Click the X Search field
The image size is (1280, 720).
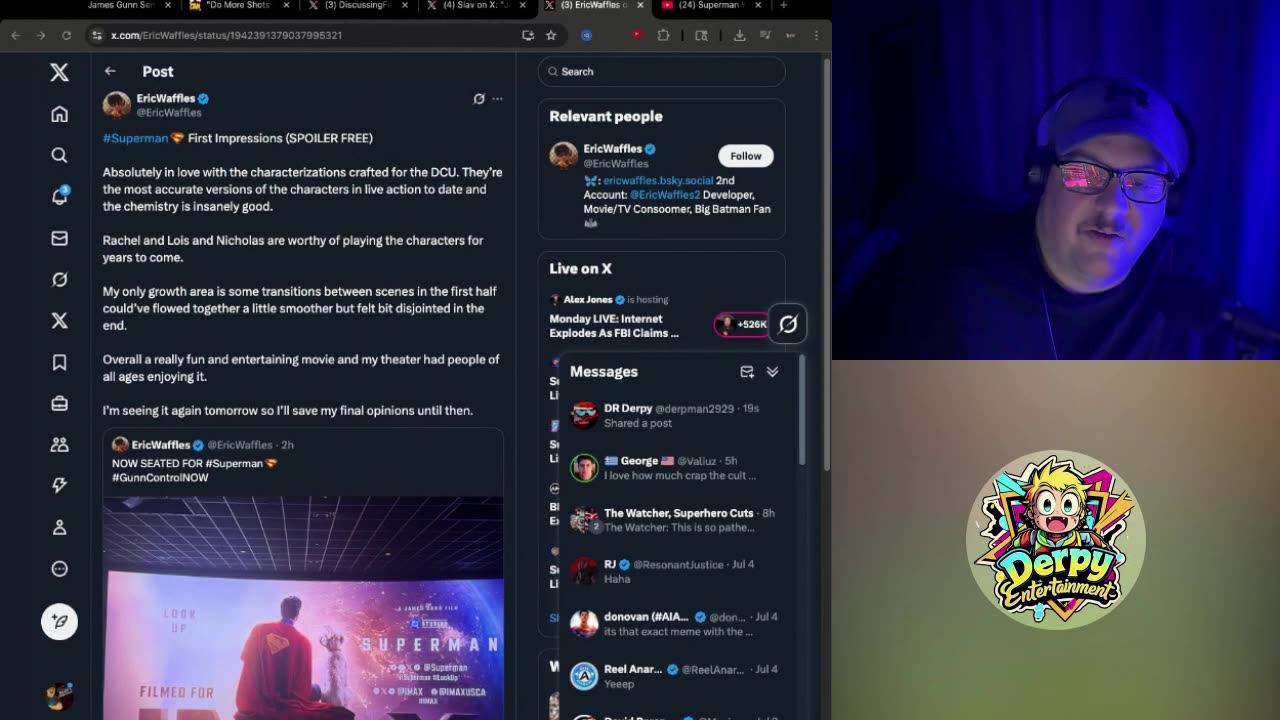[x=661, y=72]
